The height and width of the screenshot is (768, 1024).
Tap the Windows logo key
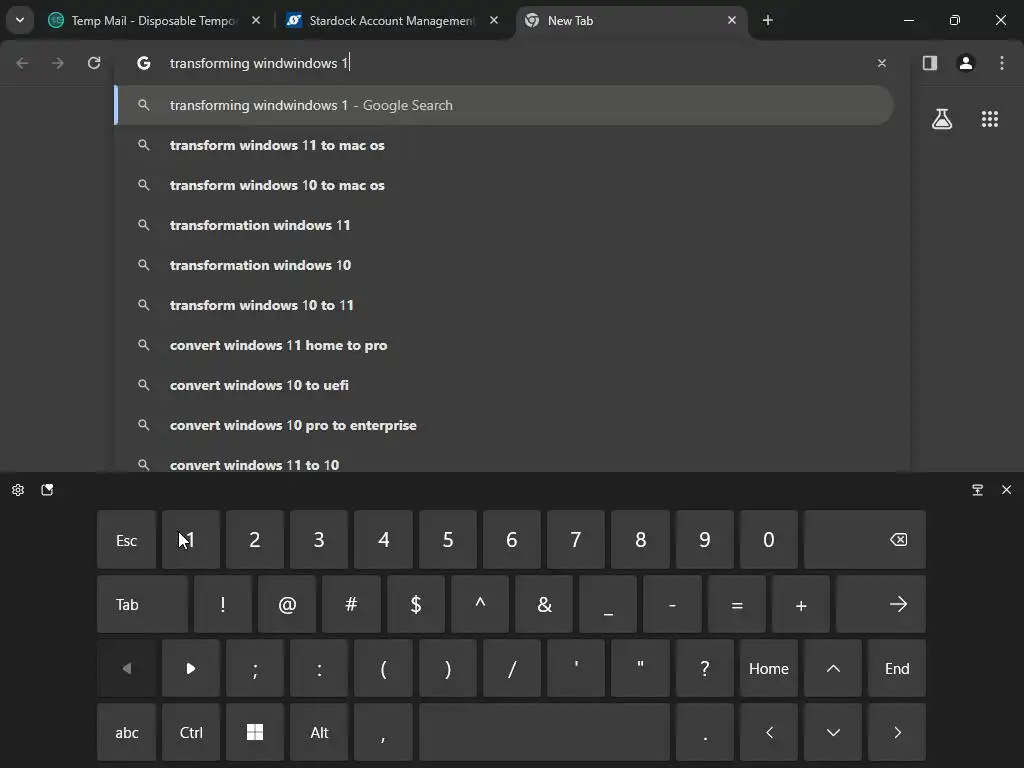click(x=255, y=732)
